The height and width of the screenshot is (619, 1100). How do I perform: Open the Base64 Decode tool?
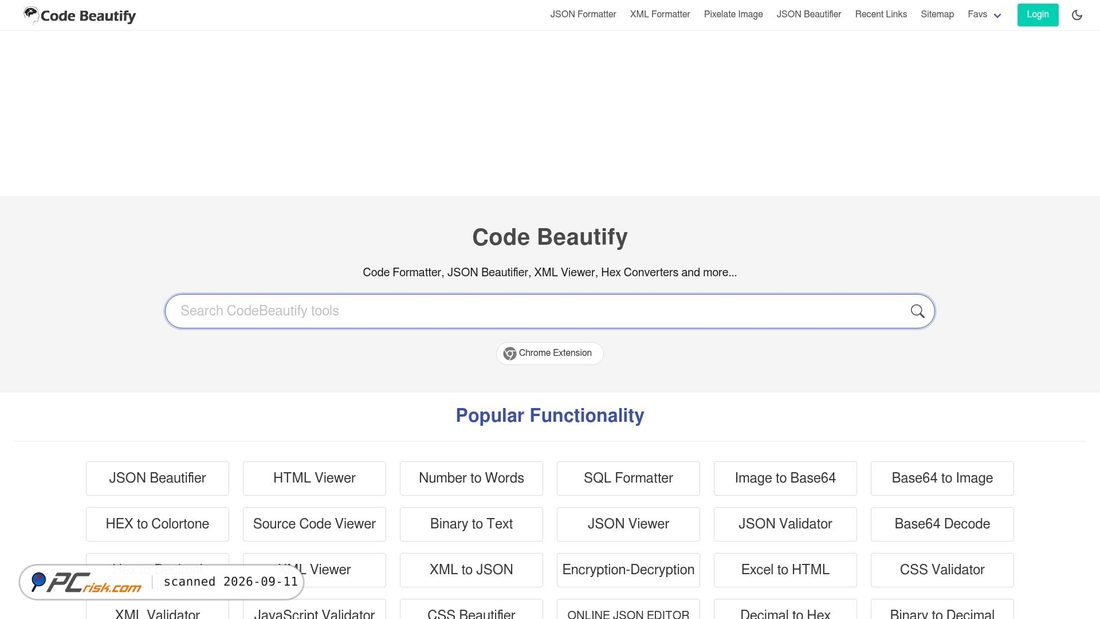coord(942,524)
